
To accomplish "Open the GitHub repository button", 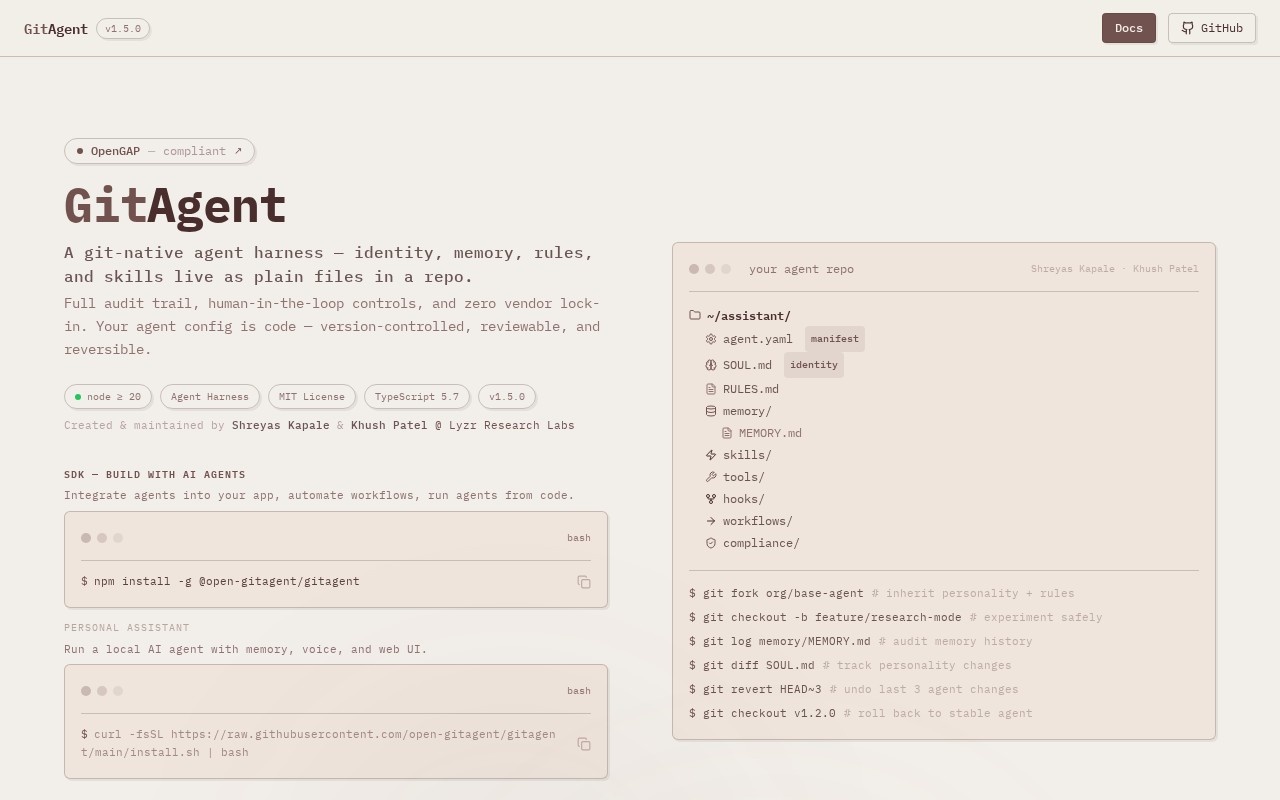I will [1212, 28].
